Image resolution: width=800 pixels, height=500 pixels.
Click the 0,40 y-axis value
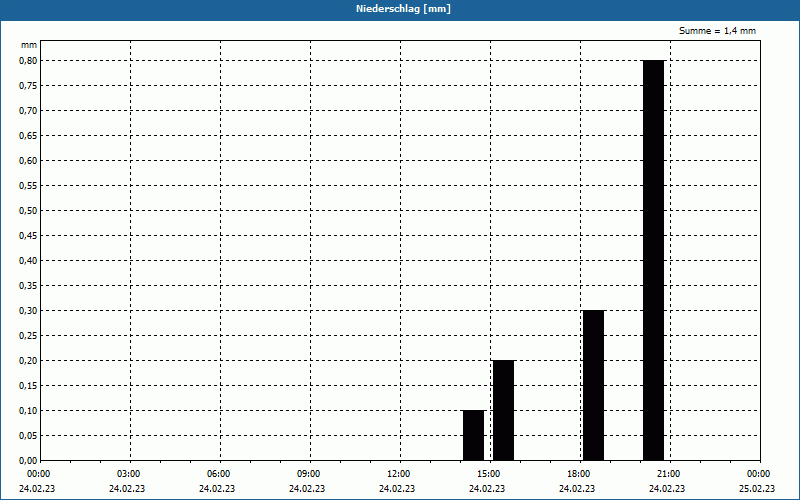tap(28, 261)
